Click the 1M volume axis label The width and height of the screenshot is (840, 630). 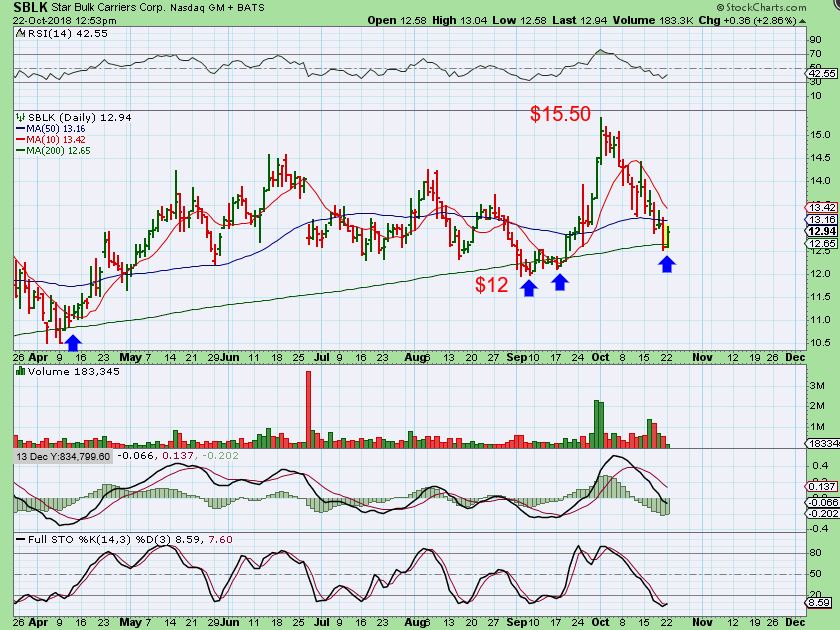coord(817,427)
